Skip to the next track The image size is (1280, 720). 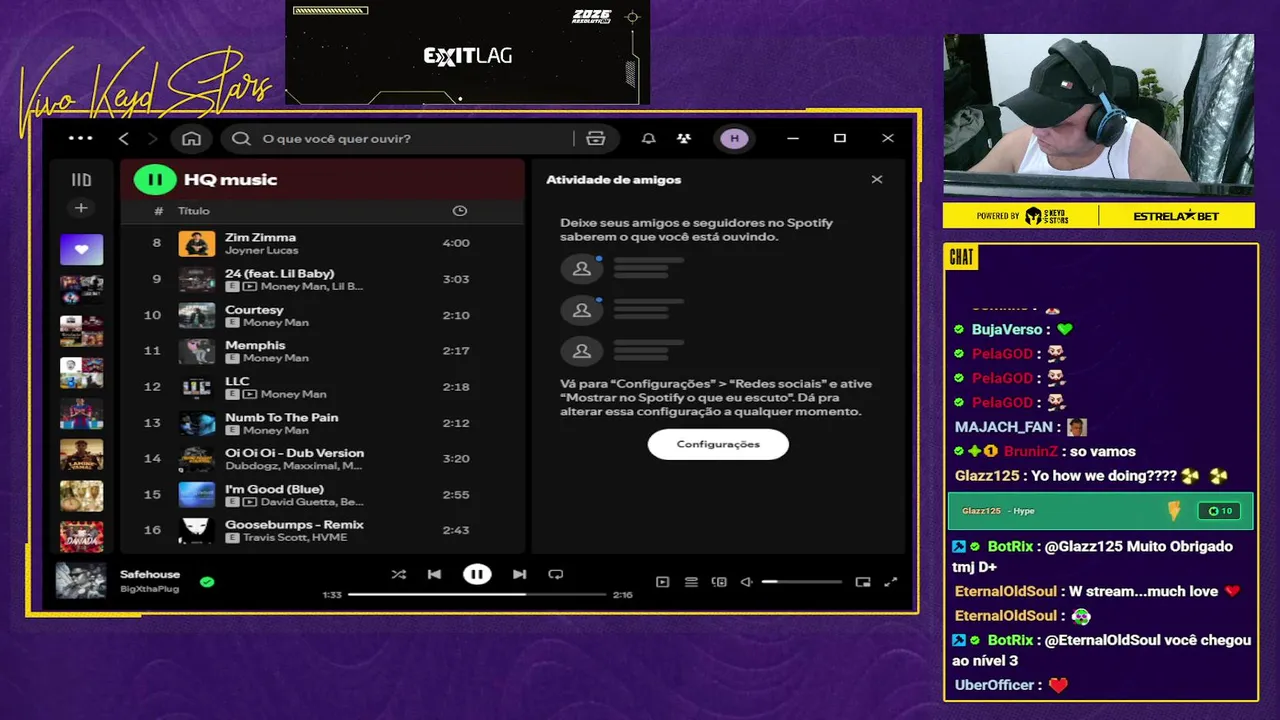[519, 574]
